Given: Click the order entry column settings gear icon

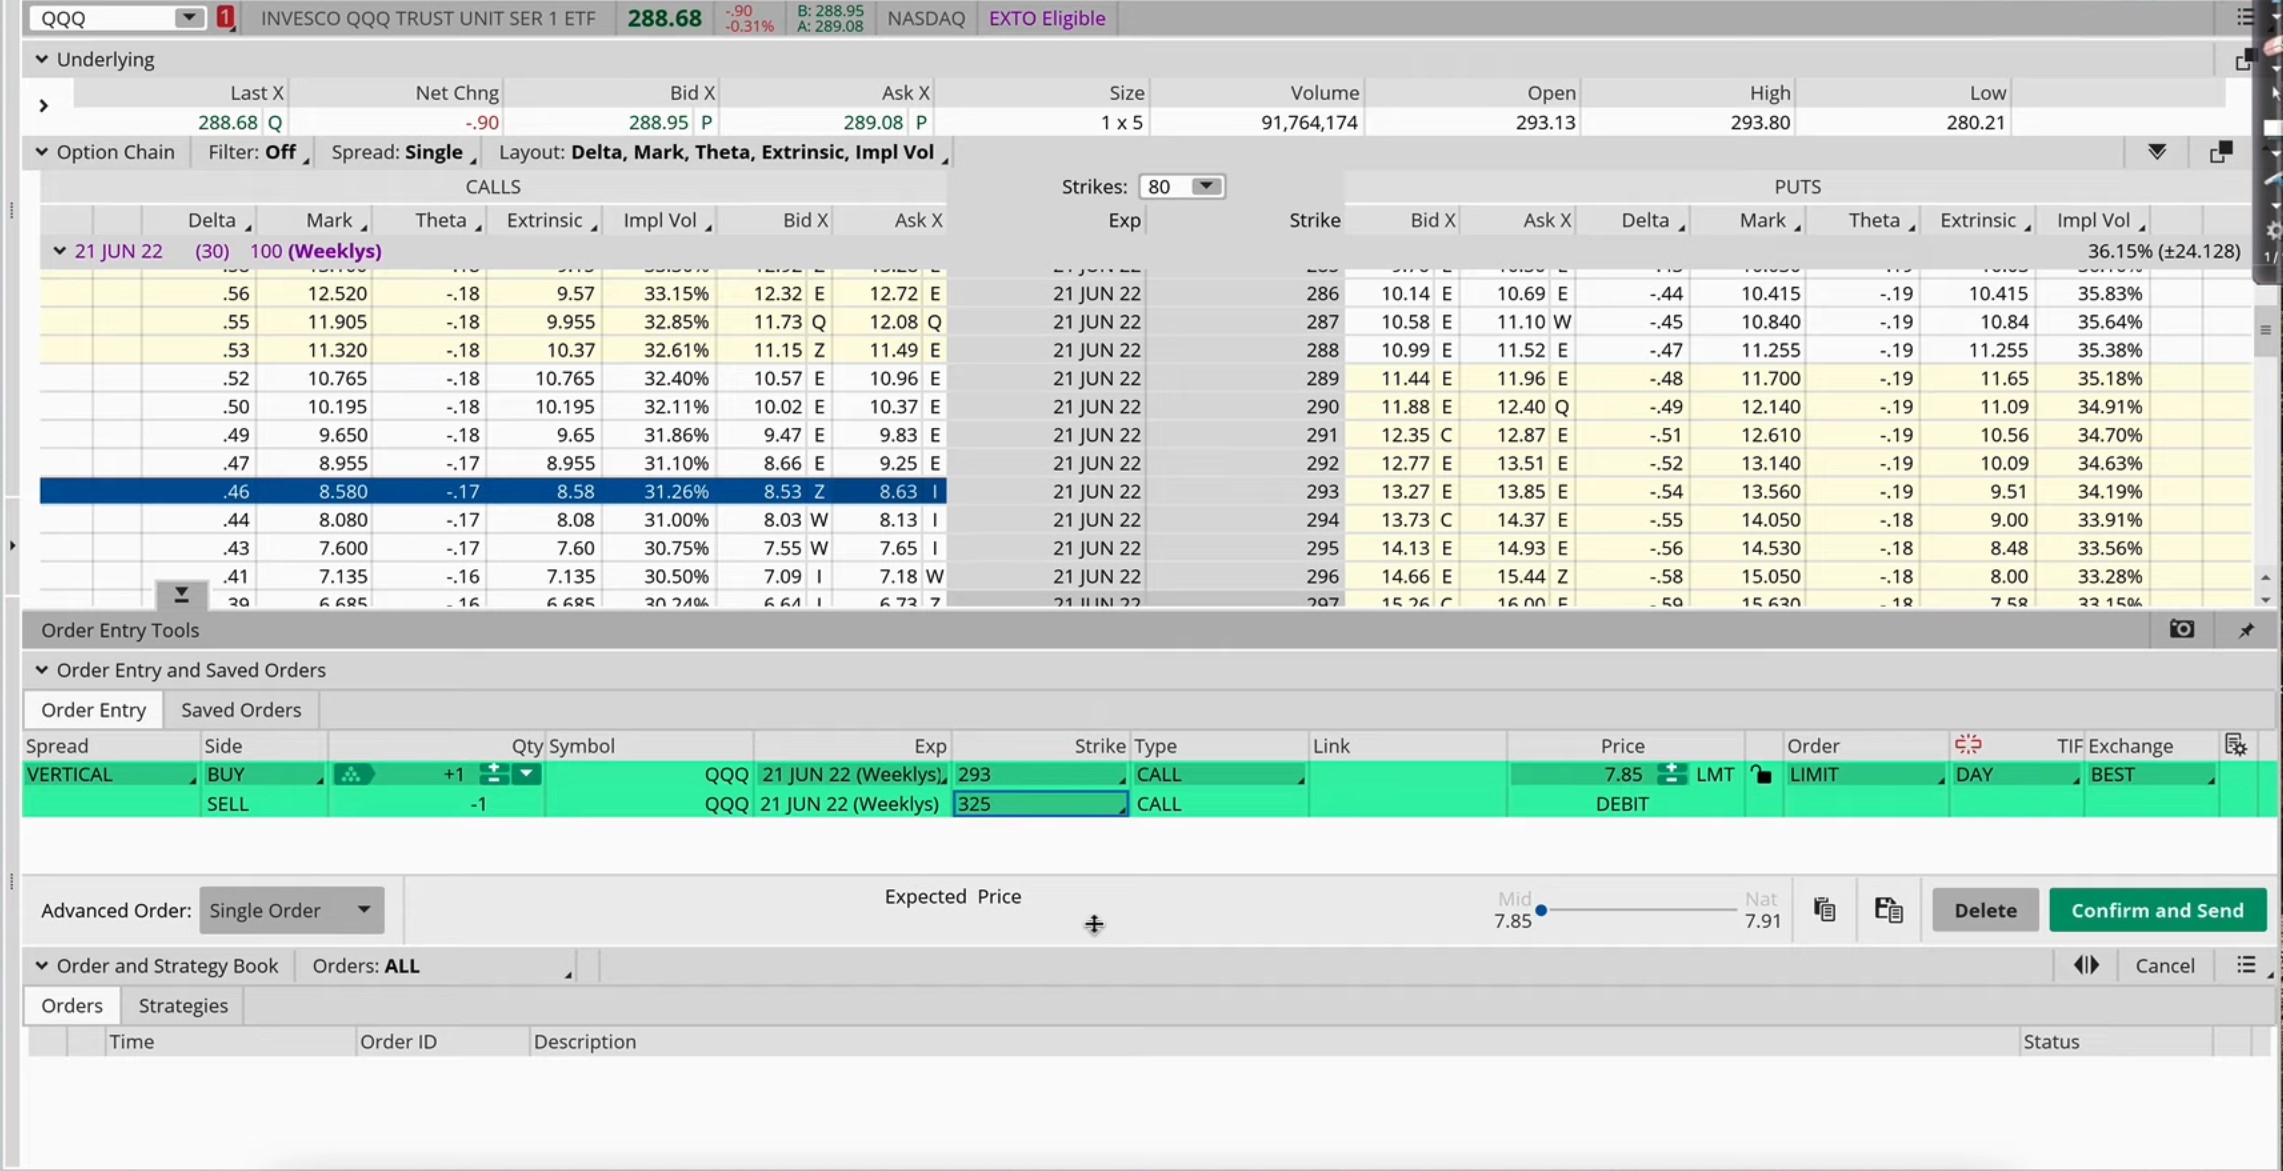Looking at the screenshot, I should [2236, 745].
